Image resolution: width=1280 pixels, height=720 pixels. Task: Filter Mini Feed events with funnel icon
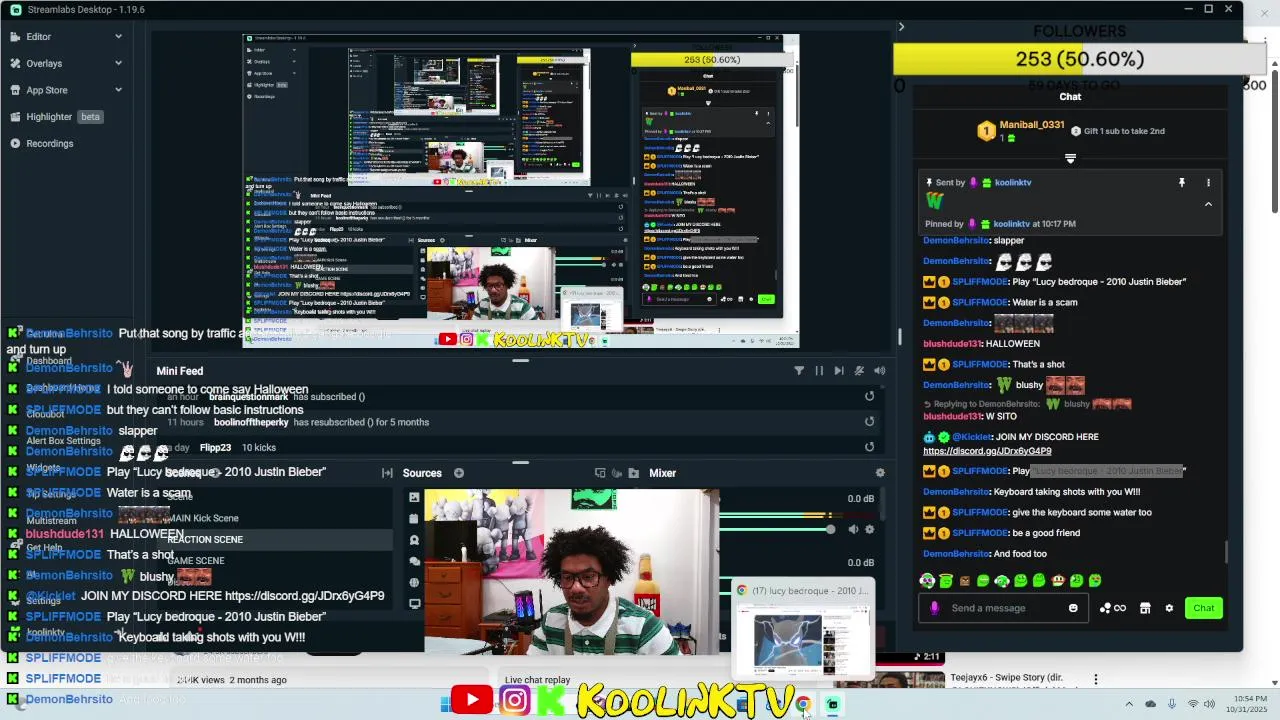tap(799, 371)
